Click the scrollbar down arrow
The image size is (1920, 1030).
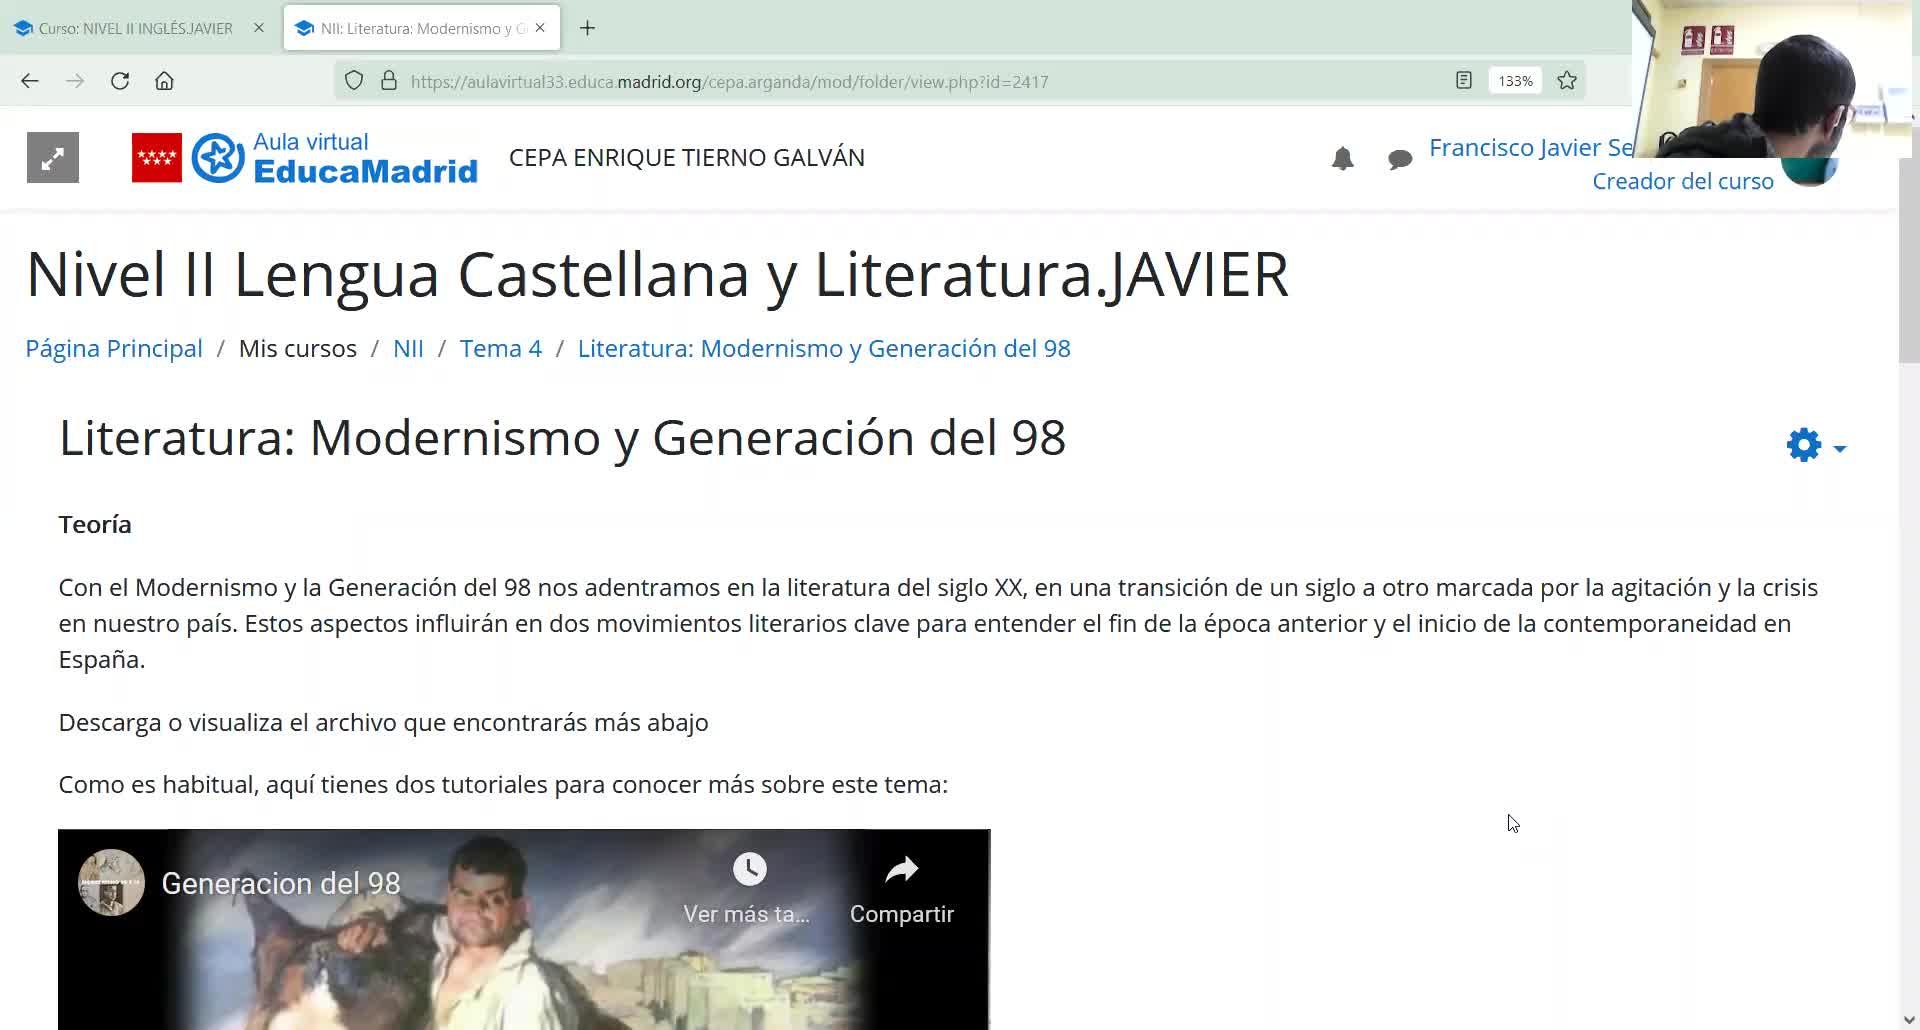coord(1909,1019)
